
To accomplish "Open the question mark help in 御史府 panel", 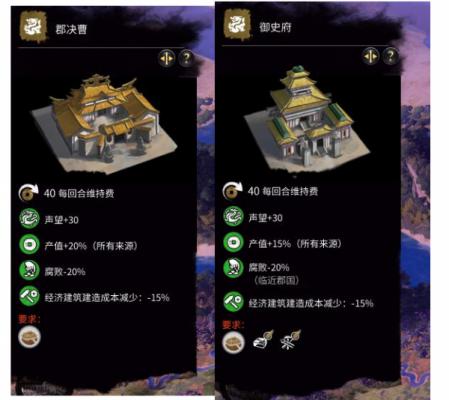I will (390, 56).
